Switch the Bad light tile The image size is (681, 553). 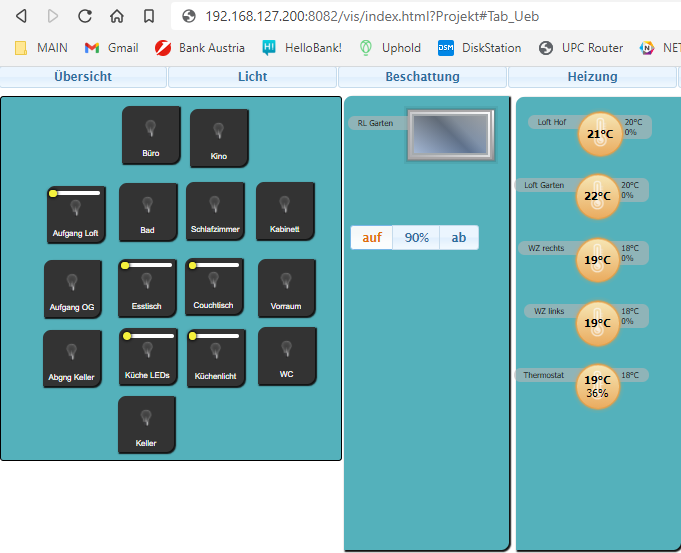coord(148,212)
